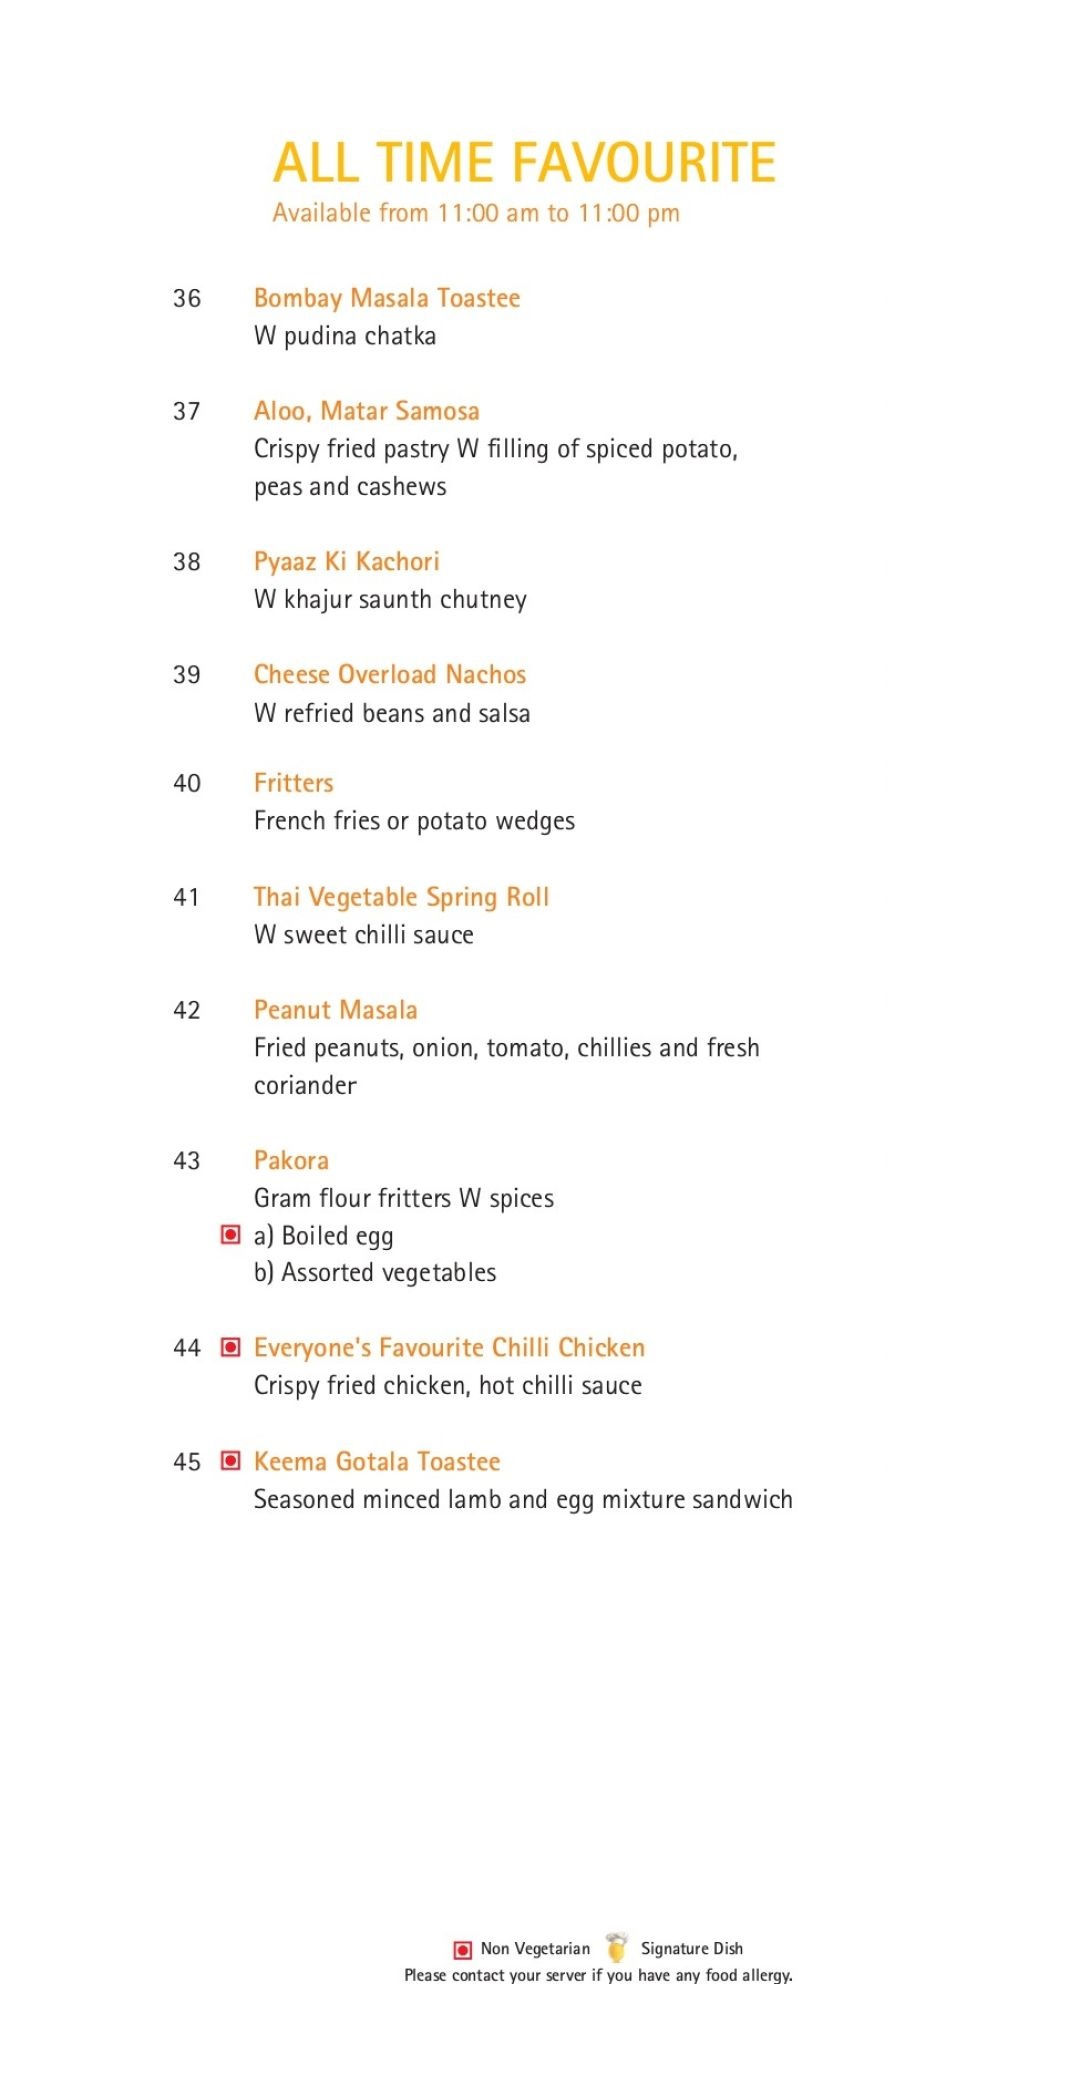1080x2076 pixels.
Task: Click the Signature Dish chef icon in footer
Action: tap(617, 1947)
